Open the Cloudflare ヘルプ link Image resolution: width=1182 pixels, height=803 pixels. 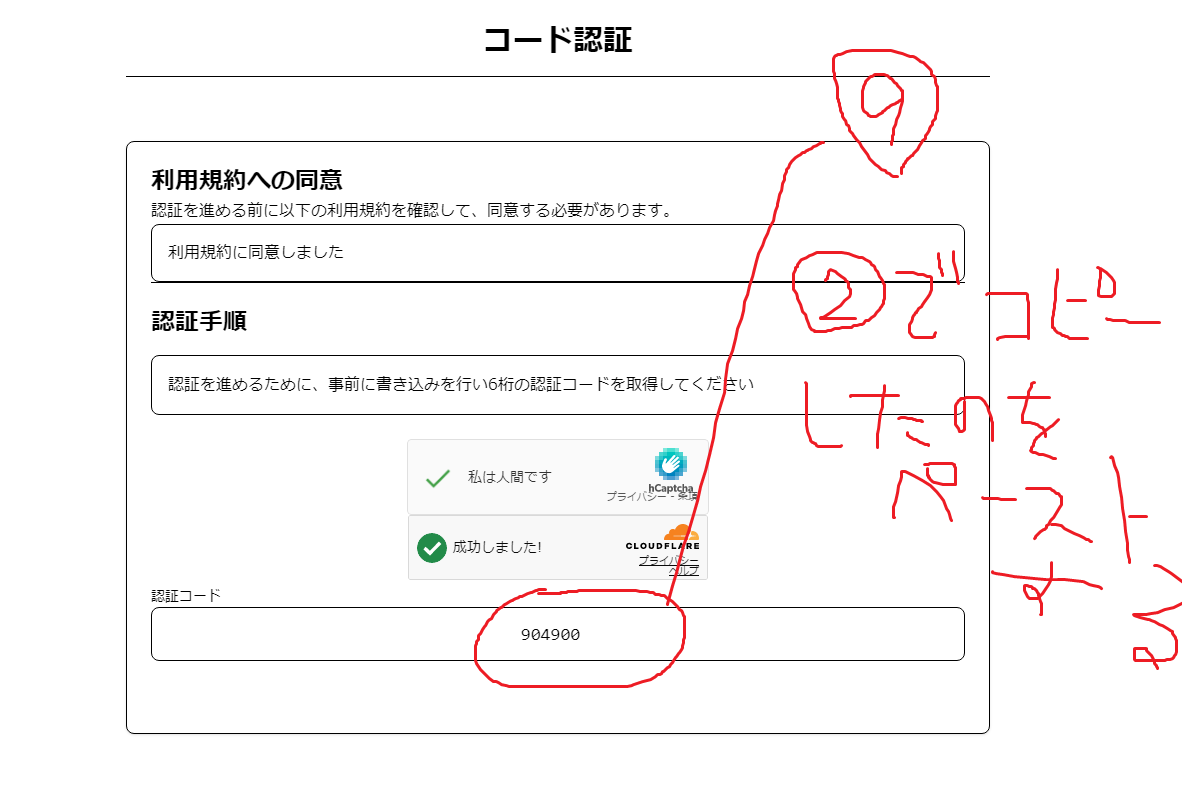point(685,571)
